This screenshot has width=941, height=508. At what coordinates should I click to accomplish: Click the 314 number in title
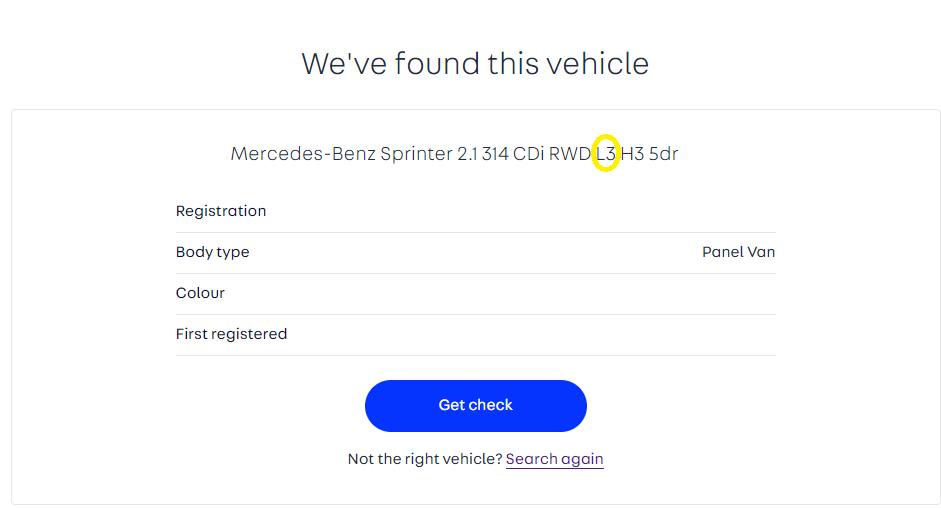[495, 154]
